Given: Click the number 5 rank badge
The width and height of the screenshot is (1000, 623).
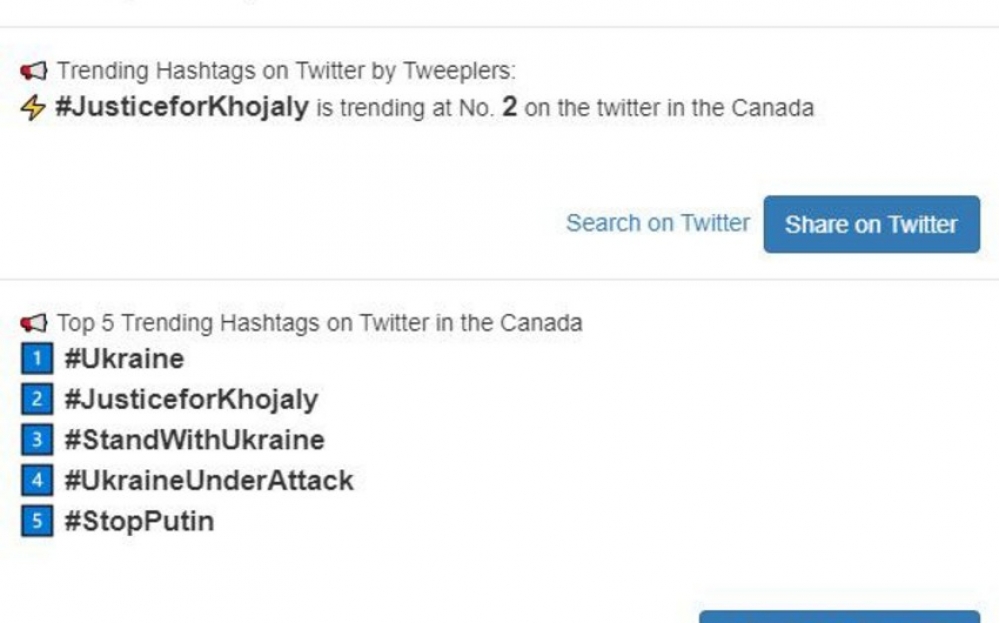Looking at the screenshot, I should tap(36, 522).
